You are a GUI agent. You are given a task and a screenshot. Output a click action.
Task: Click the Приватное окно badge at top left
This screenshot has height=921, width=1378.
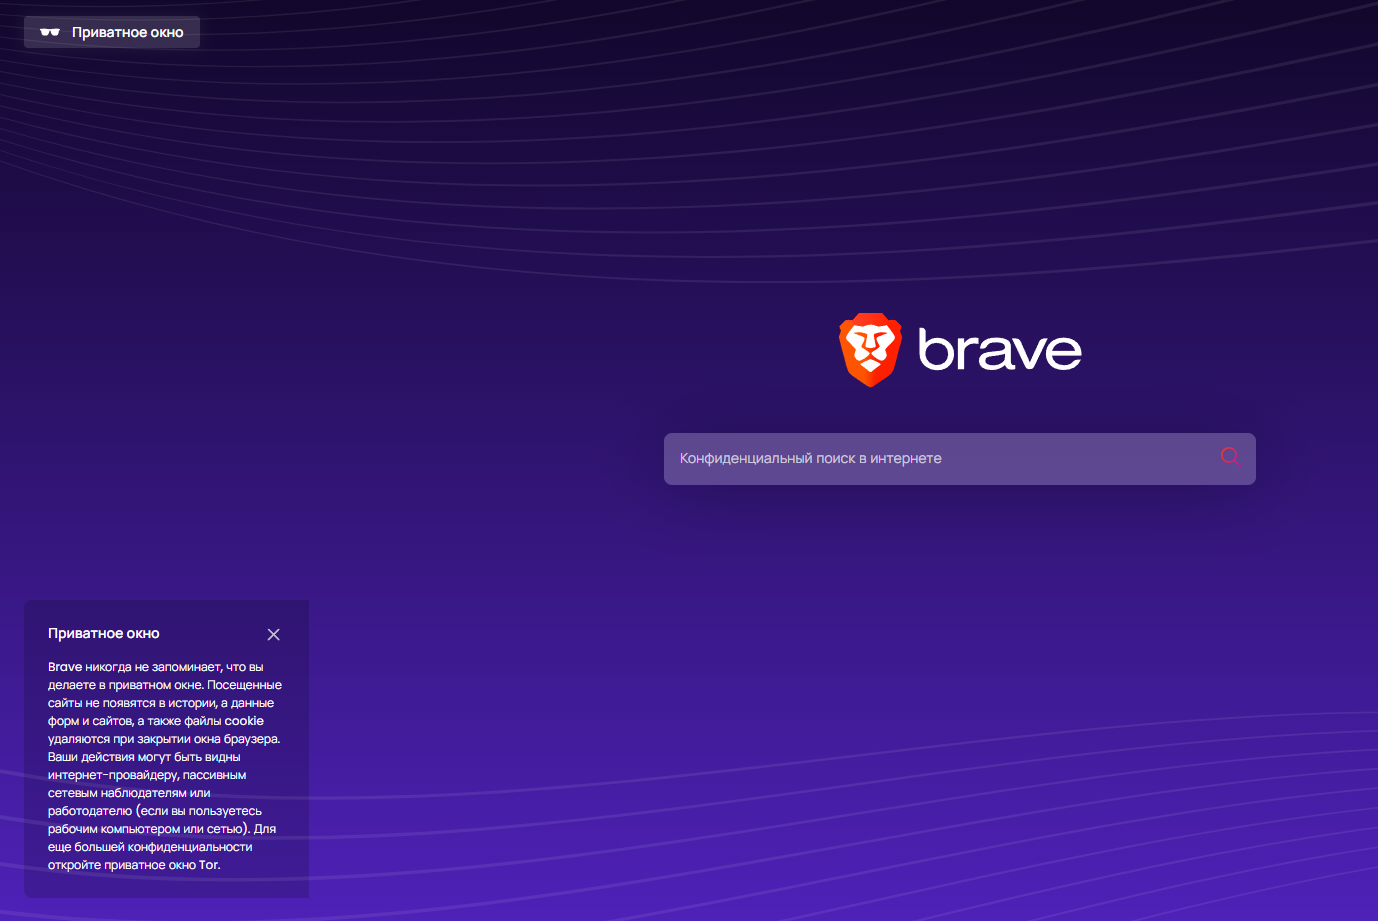point(112,32)
